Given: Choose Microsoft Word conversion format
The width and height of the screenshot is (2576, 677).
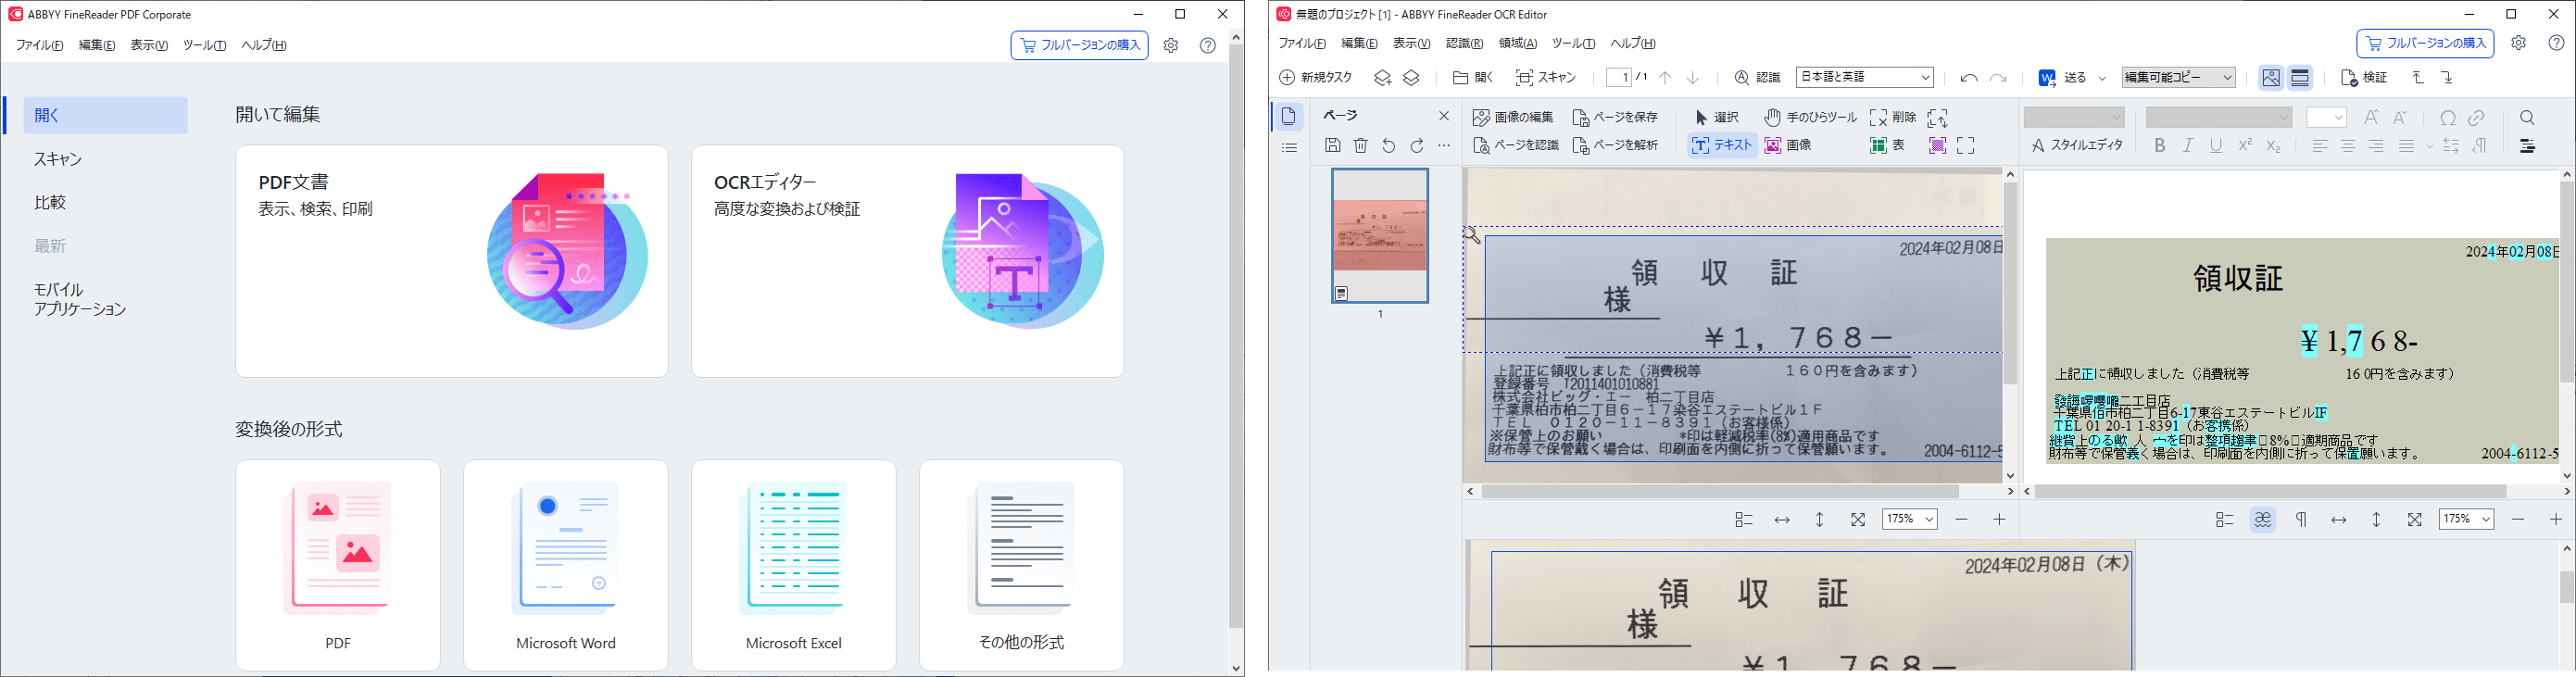Looking at the screenshot, I should tap(566, 565).
